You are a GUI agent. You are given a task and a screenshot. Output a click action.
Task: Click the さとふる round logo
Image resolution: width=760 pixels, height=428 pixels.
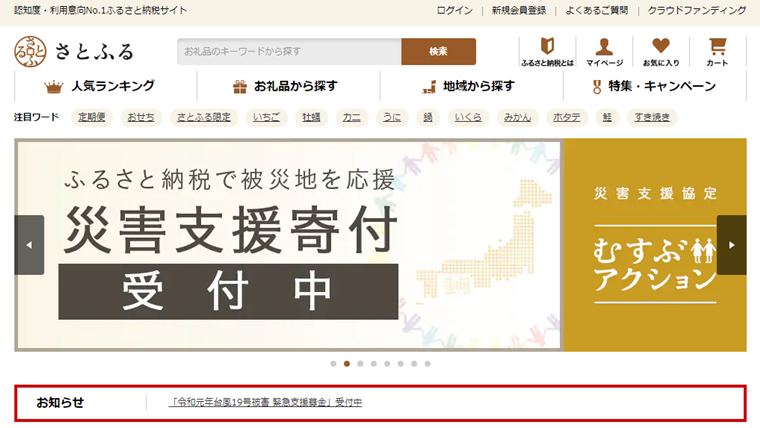pos(30,51)
